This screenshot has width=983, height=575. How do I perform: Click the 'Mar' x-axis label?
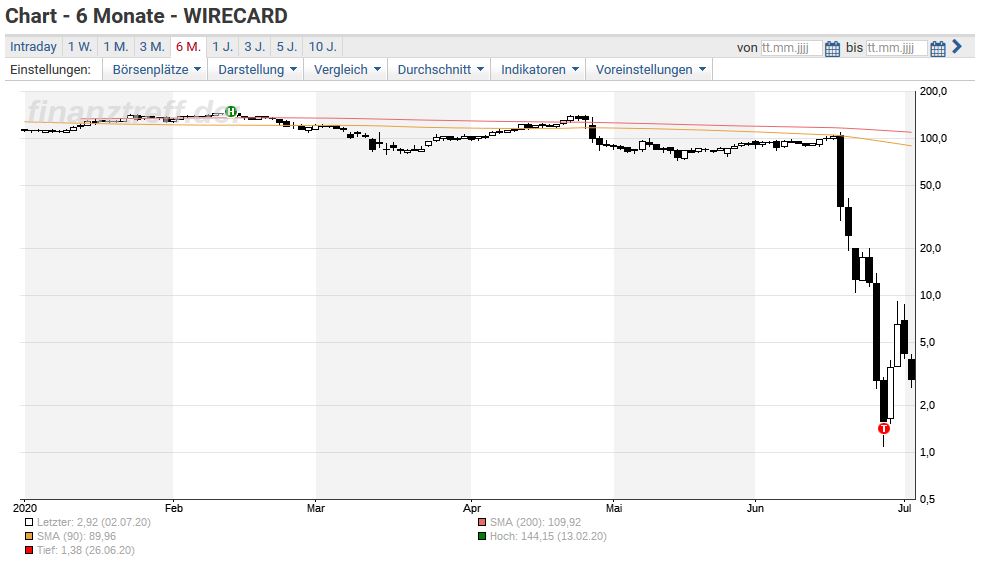click(x=315, y=508)
